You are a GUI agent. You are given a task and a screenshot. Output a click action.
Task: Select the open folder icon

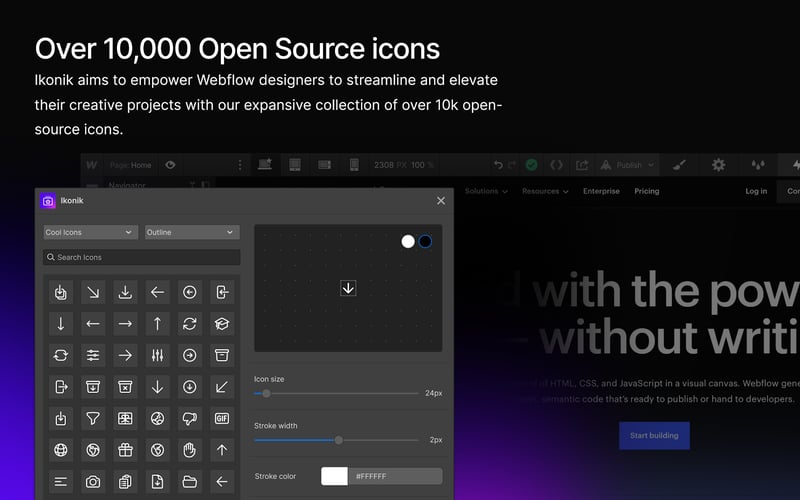(189, 482)
